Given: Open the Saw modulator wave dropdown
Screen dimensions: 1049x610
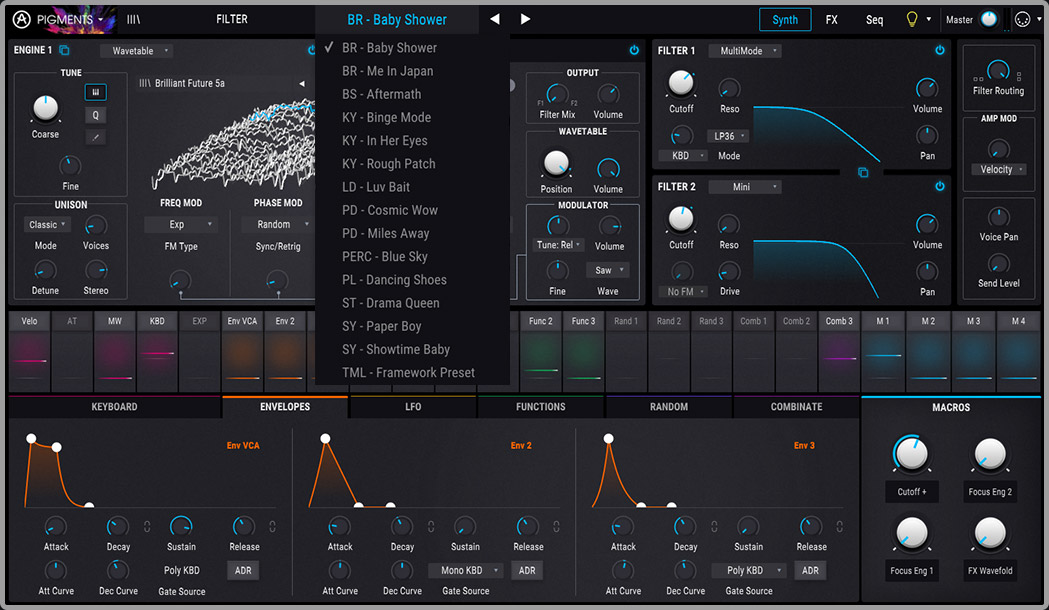Looking at the screenshot, I should coord(607,270).
